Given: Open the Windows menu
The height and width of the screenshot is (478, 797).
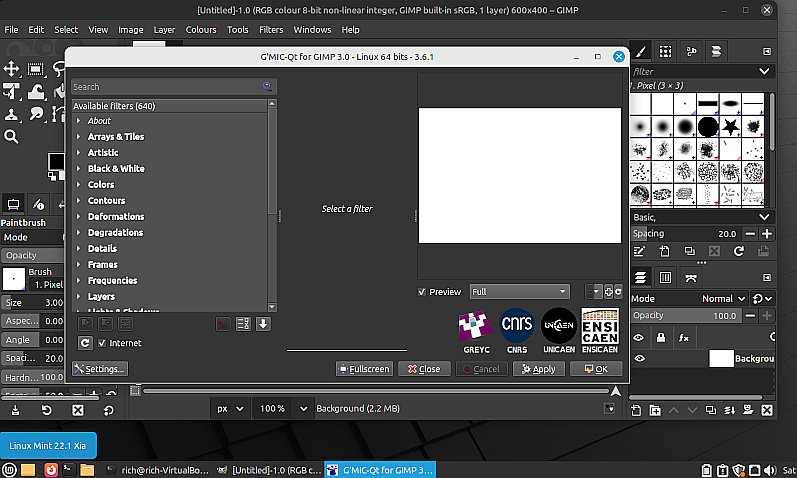Looking at the screenshot, I should pos(312,29).
